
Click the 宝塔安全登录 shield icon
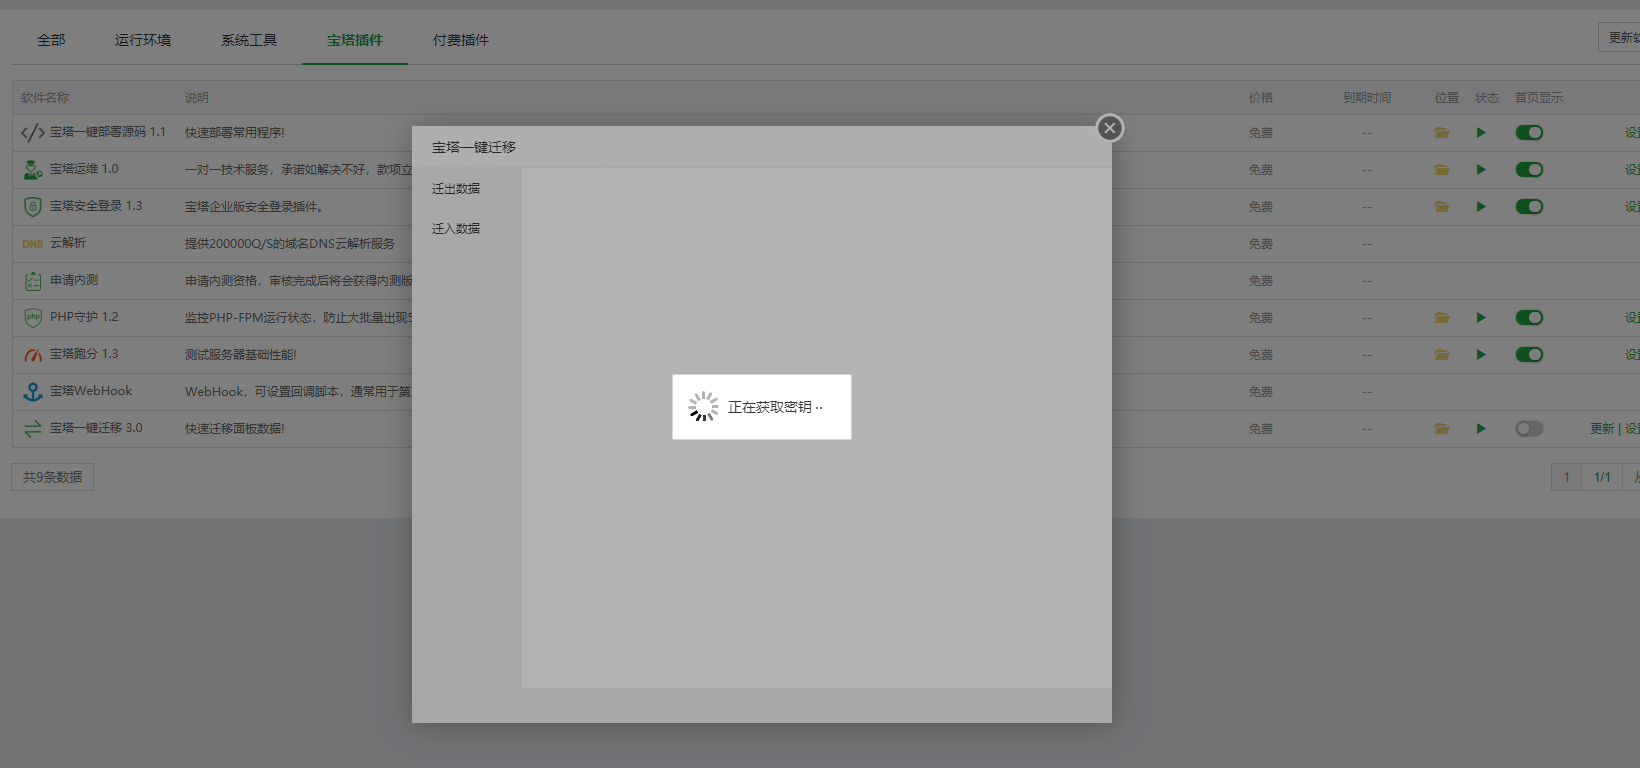(x=33, y=207)
